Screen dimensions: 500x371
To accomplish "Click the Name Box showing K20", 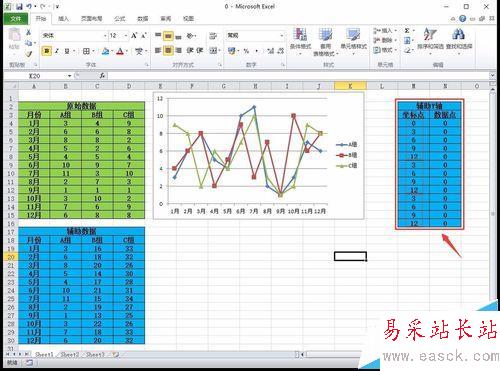I will (x=35, y=76).
